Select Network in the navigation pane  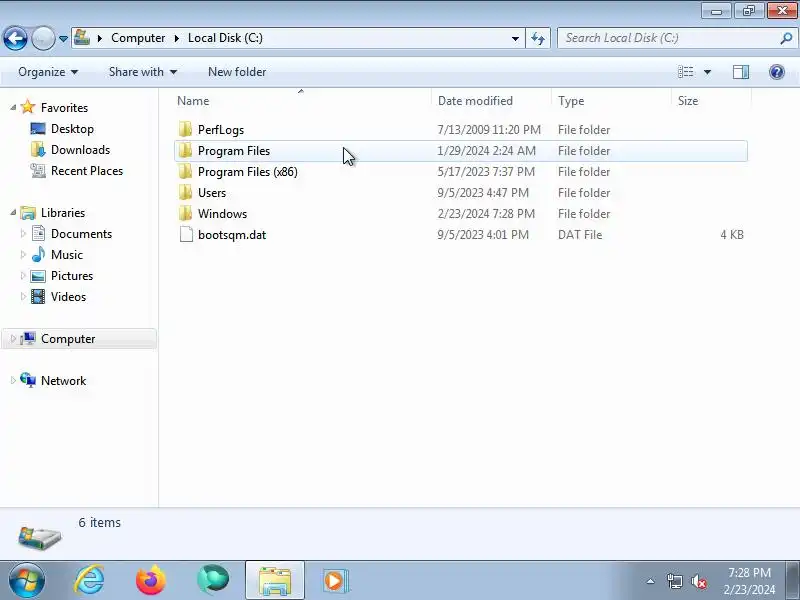[x=63, y=381]
